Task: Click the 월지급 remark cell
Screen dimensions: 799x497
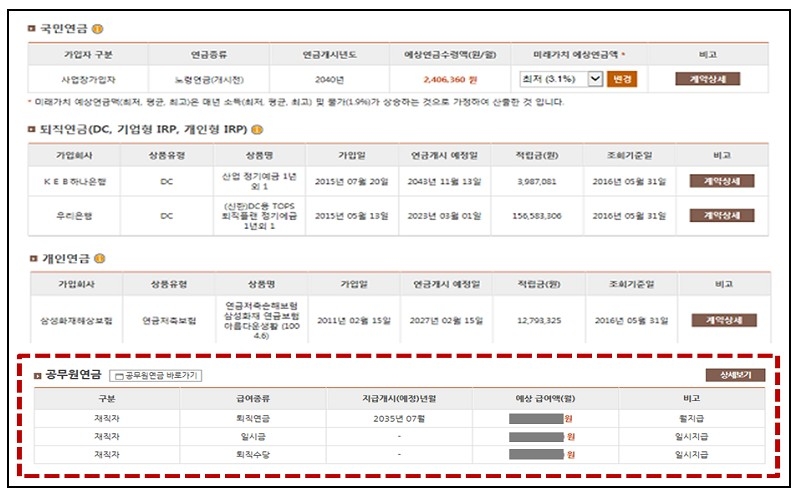Action: [691, 418]
